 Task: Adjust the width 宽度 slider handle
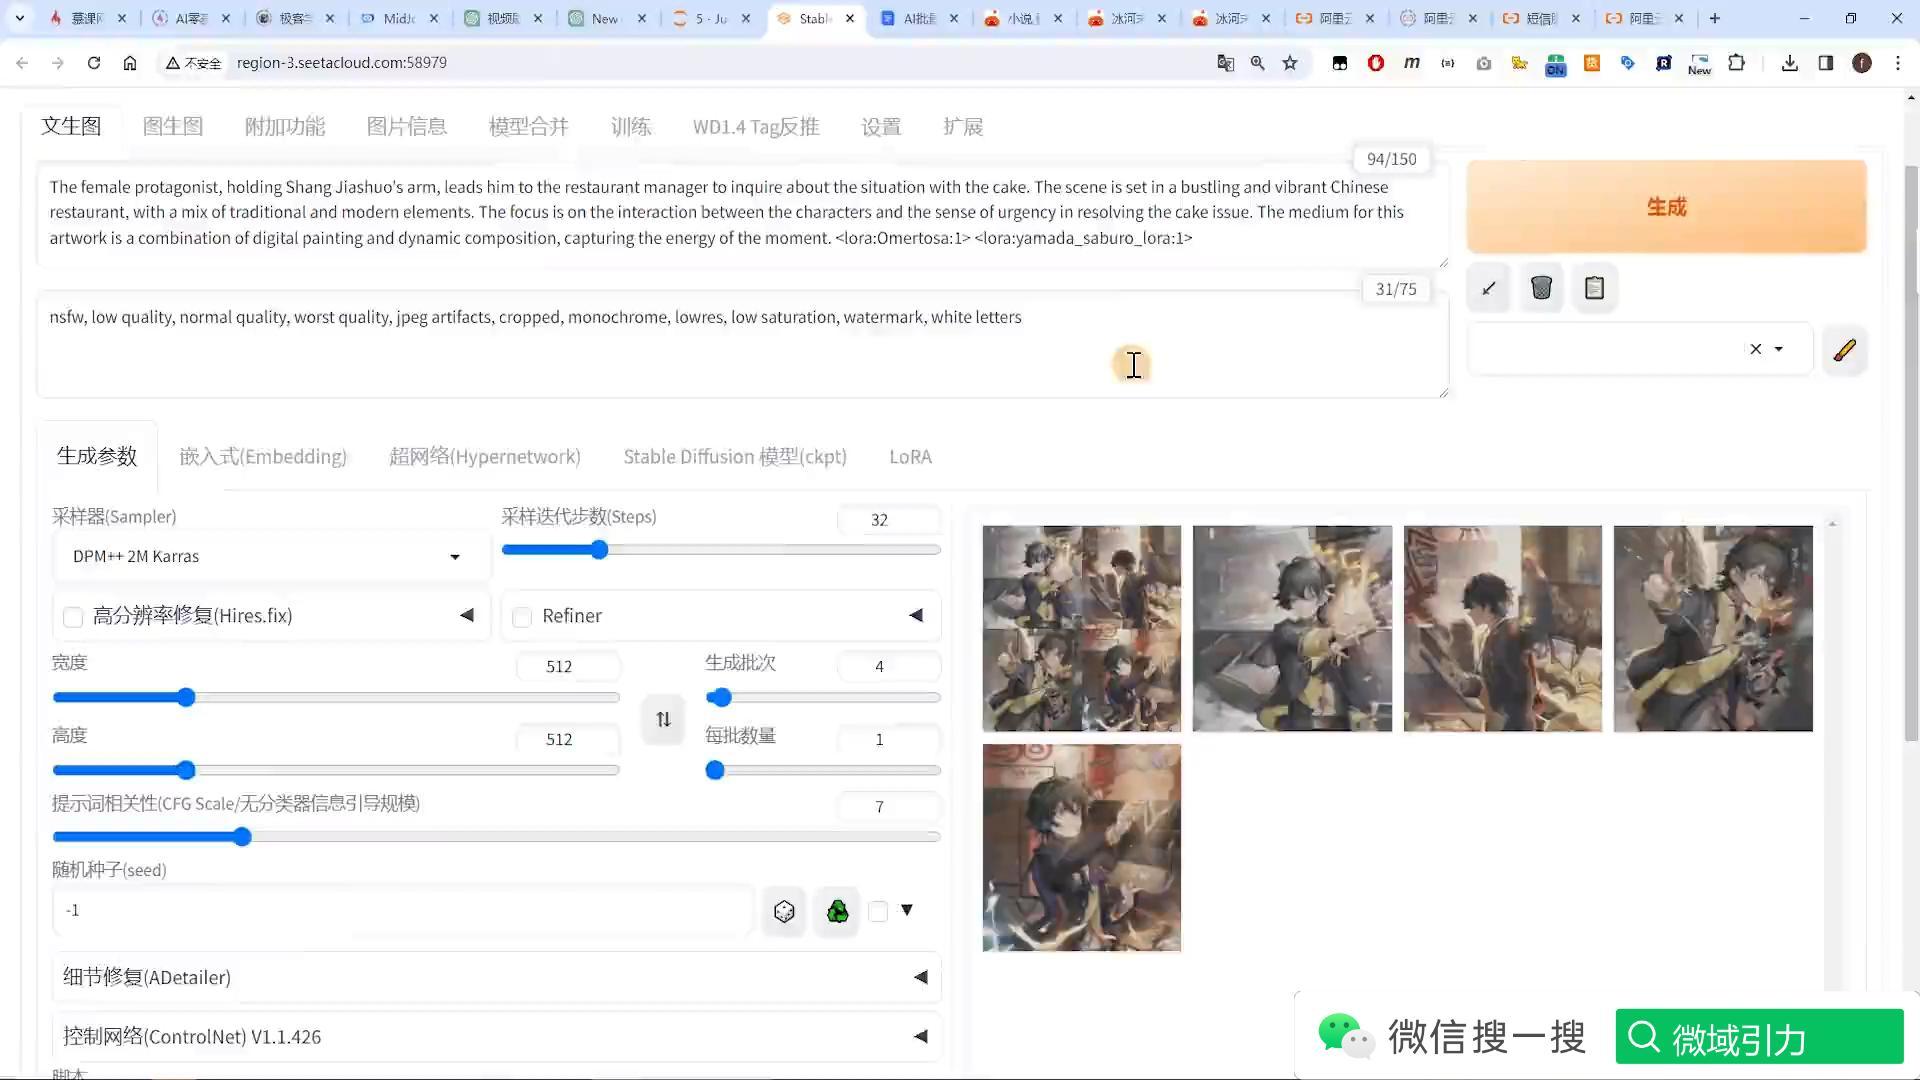tap(186, 698)
